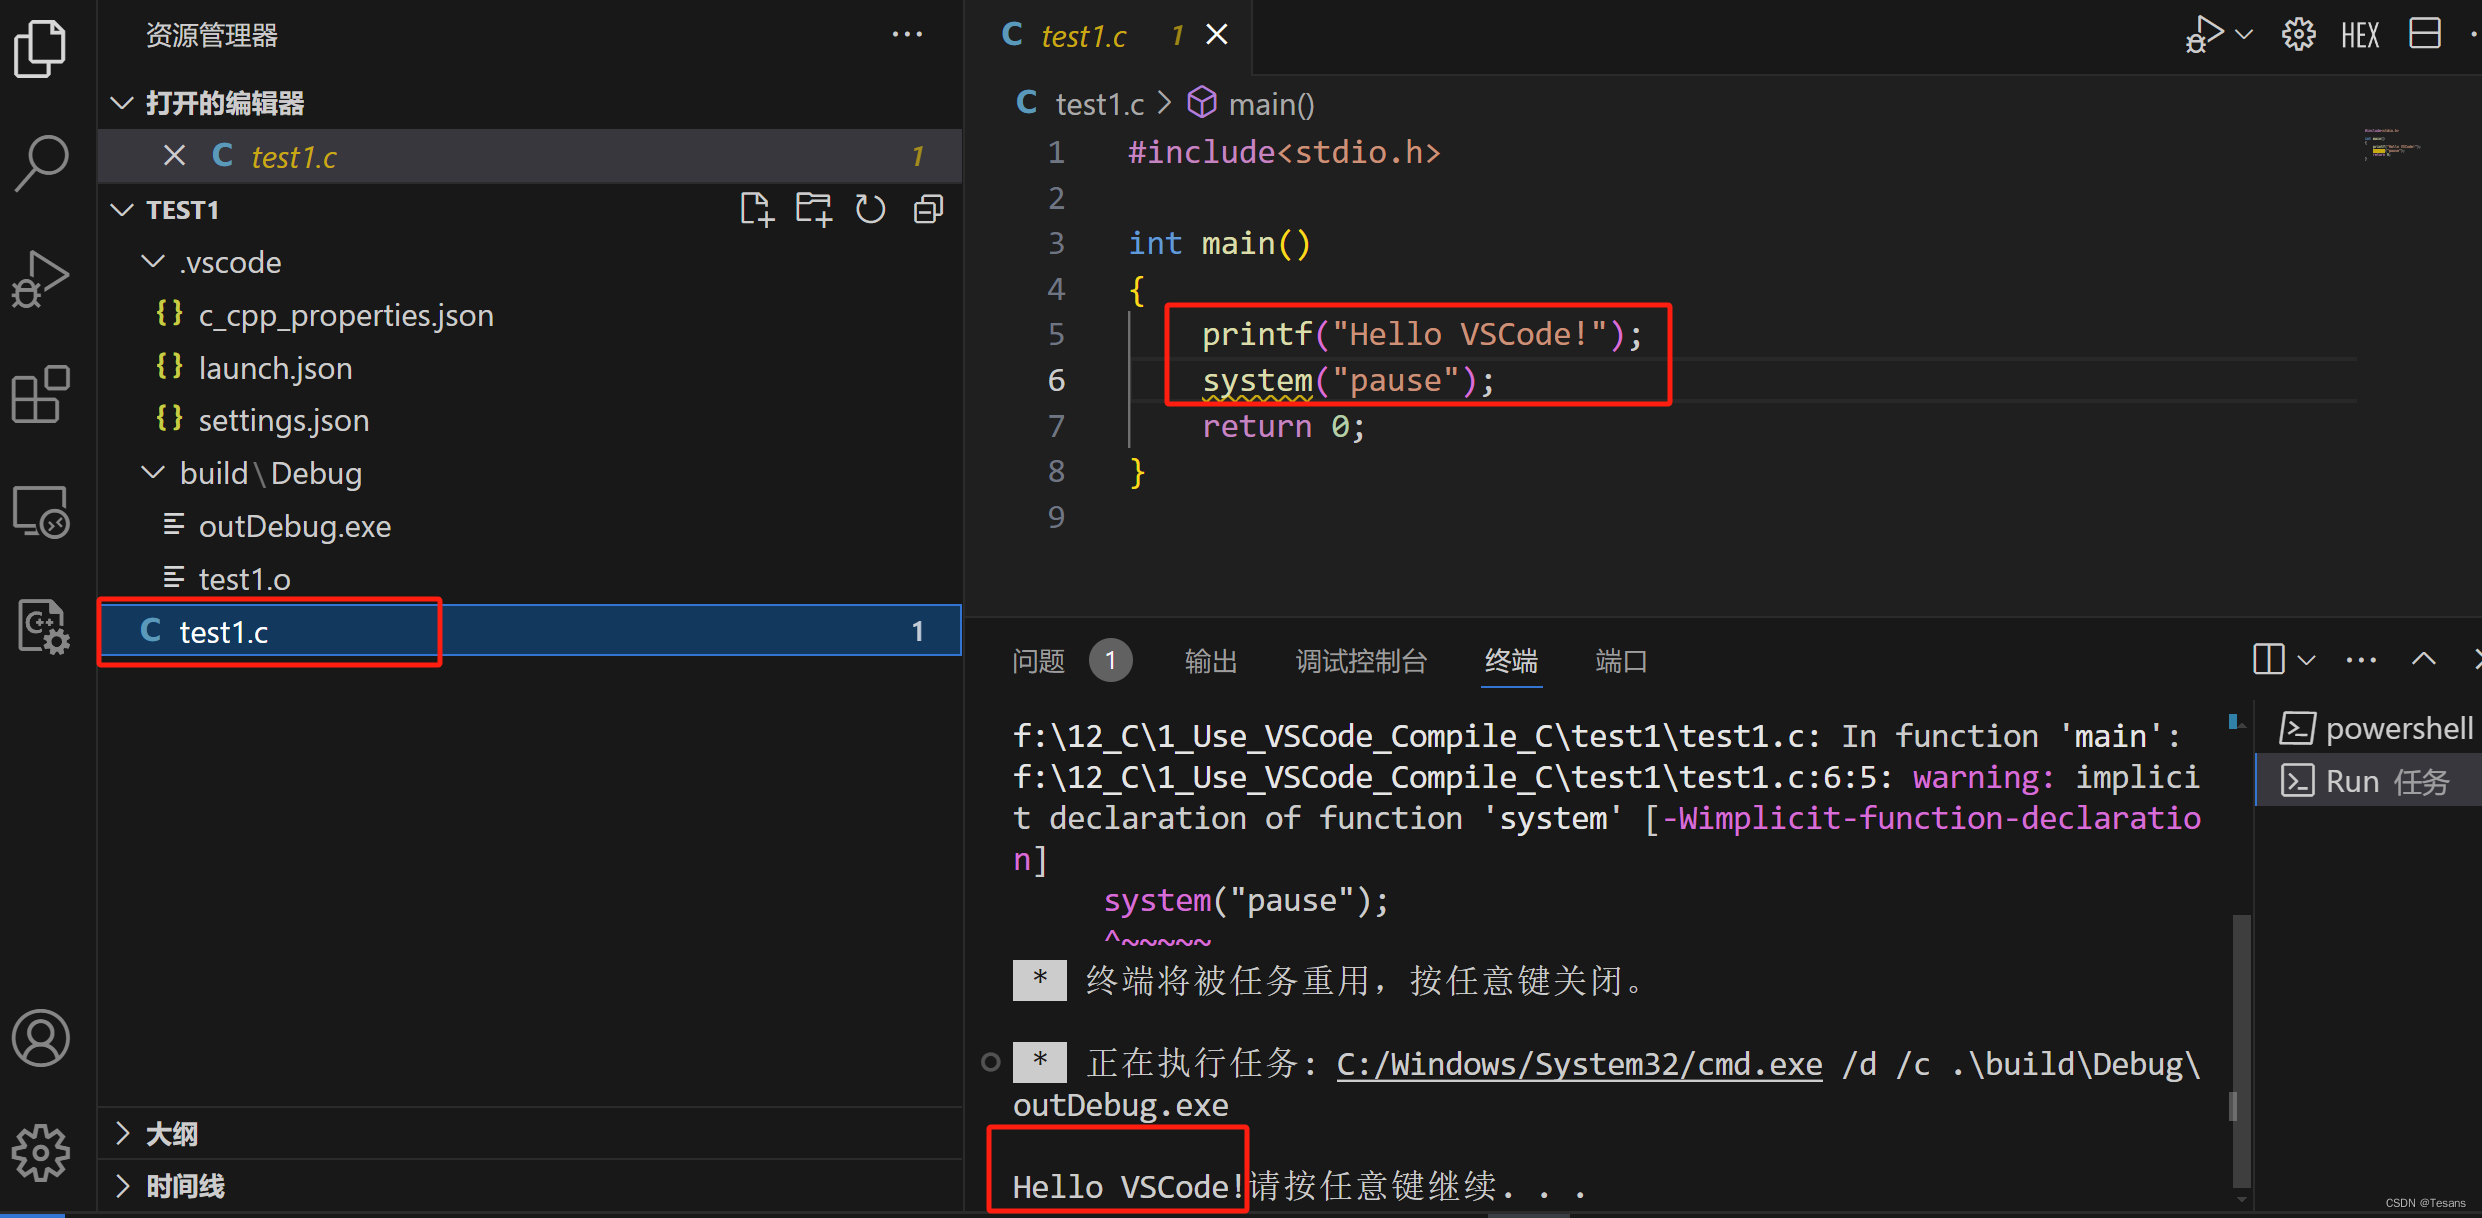Click the Problems count badge

1110,661
